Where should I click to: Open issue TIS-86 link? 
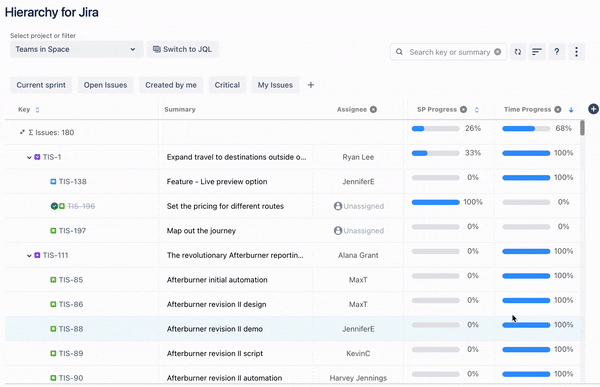[71, 304]
